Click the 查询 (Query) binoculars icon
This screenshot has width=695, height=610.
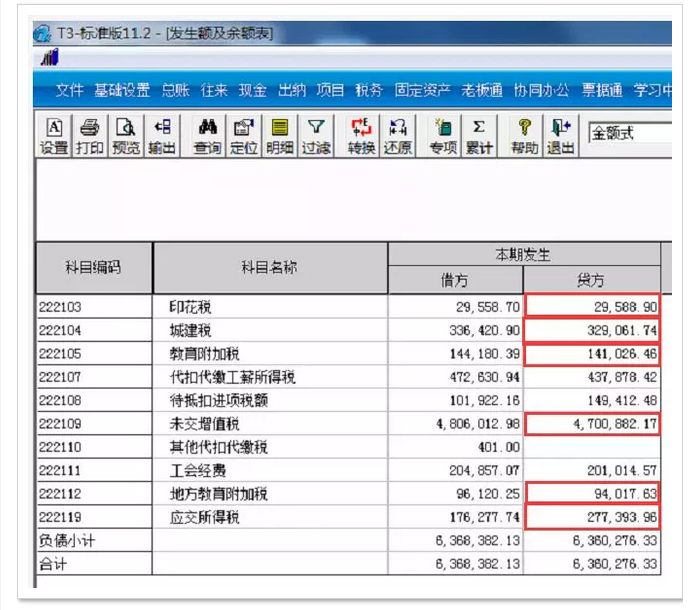[x=207, y=136]
